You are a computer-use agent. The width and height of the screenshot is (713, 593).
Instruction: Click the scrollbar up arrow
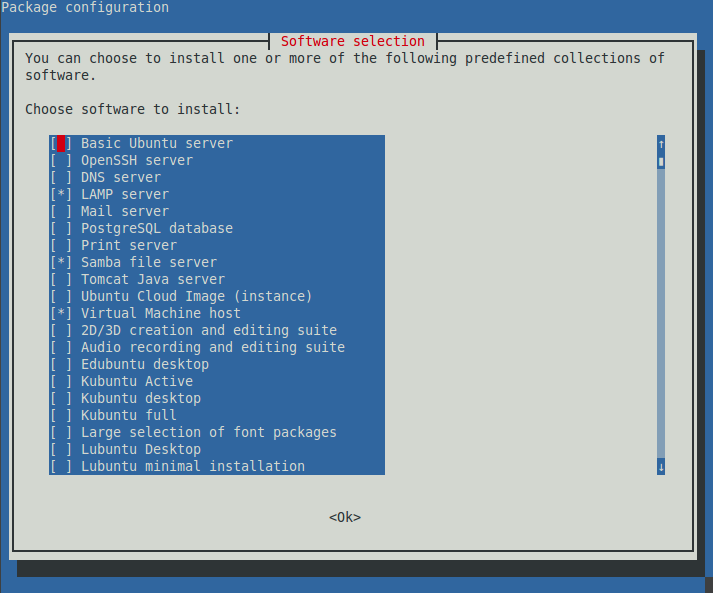[661, 144]
